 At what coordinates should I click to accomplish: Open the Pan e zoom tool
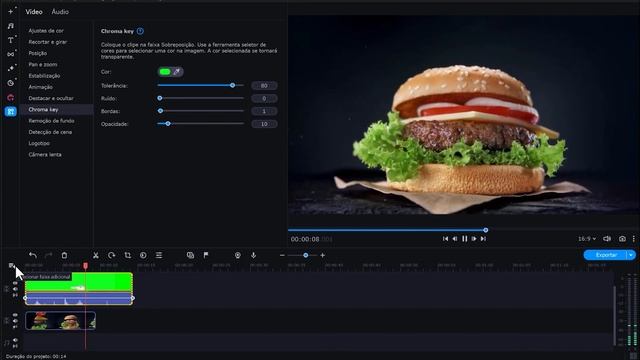43,64
